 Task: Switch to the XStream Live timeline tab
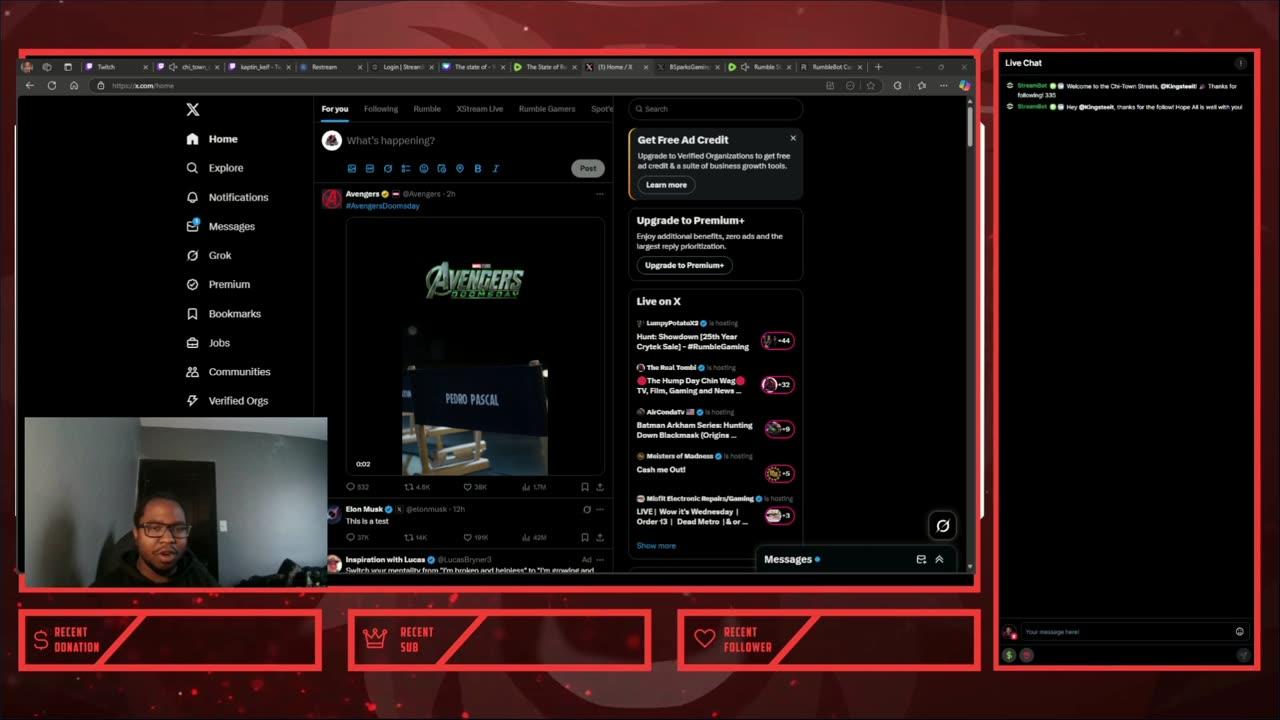[x=480, y=109]
